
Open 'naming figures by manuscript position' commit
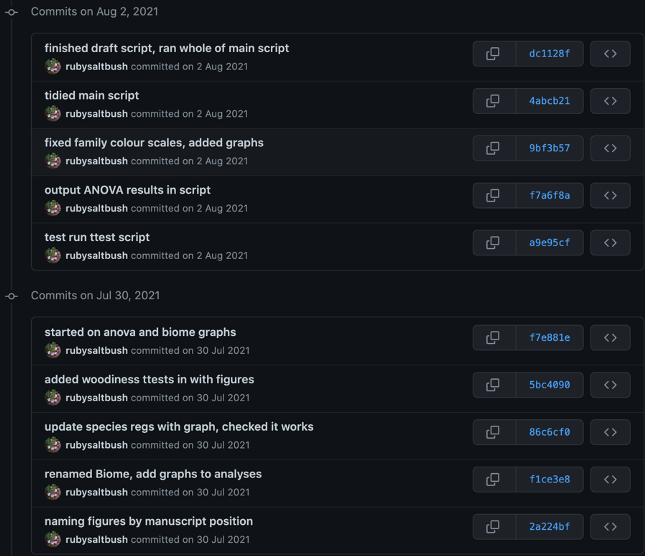[148, 521]
